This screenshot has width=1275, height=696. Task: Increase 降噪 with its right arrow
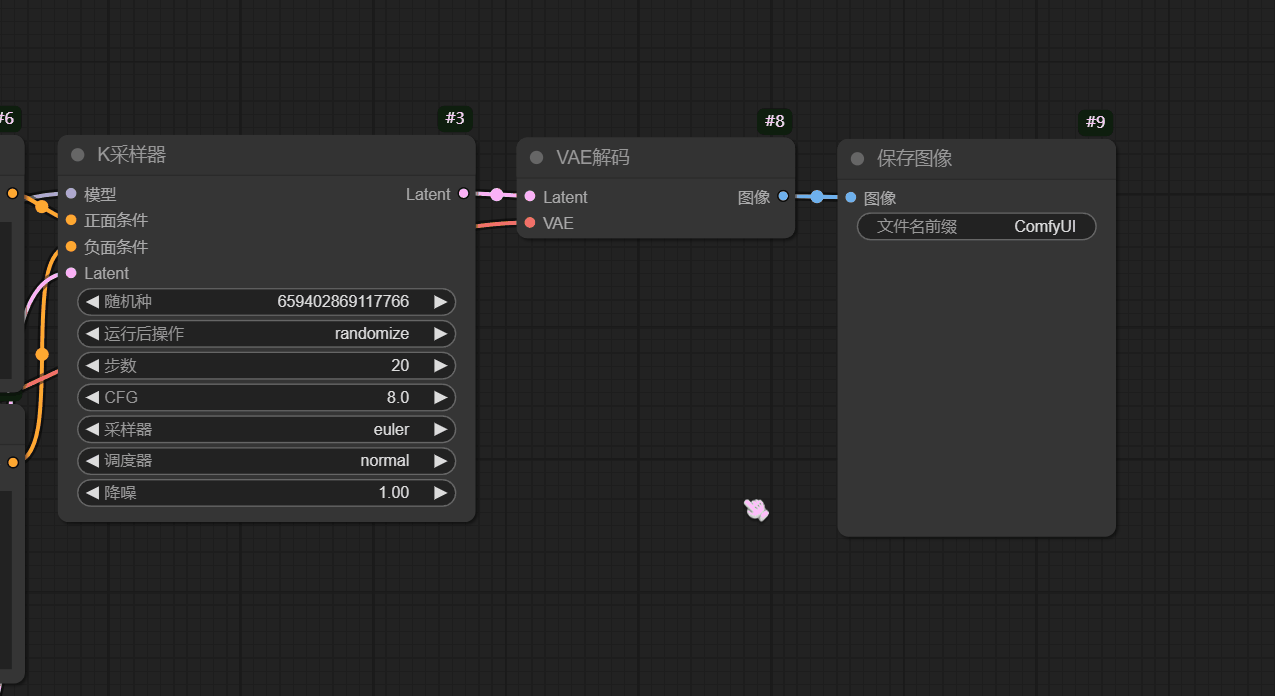coord(440,493)
